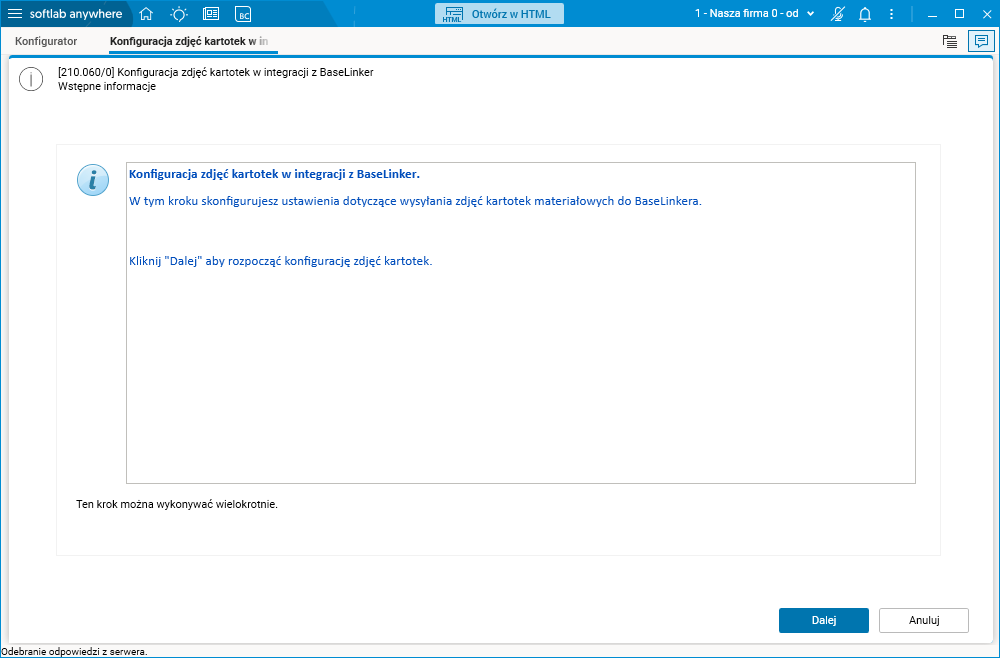This screenshot has width=1000, height=658.
Task: Open the vertical dots more options menu
Action: pos(892,14)
